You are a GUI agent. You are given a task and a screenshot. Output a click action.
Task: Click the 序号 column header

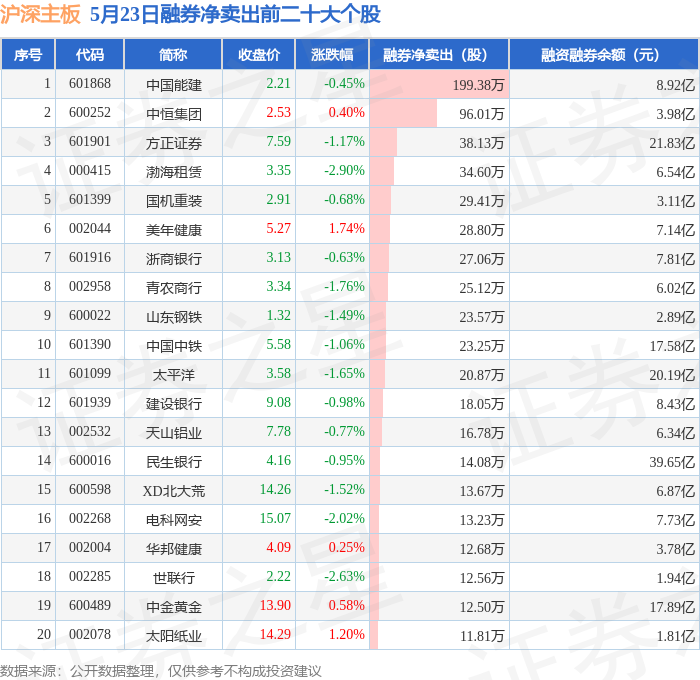point(28,54)
